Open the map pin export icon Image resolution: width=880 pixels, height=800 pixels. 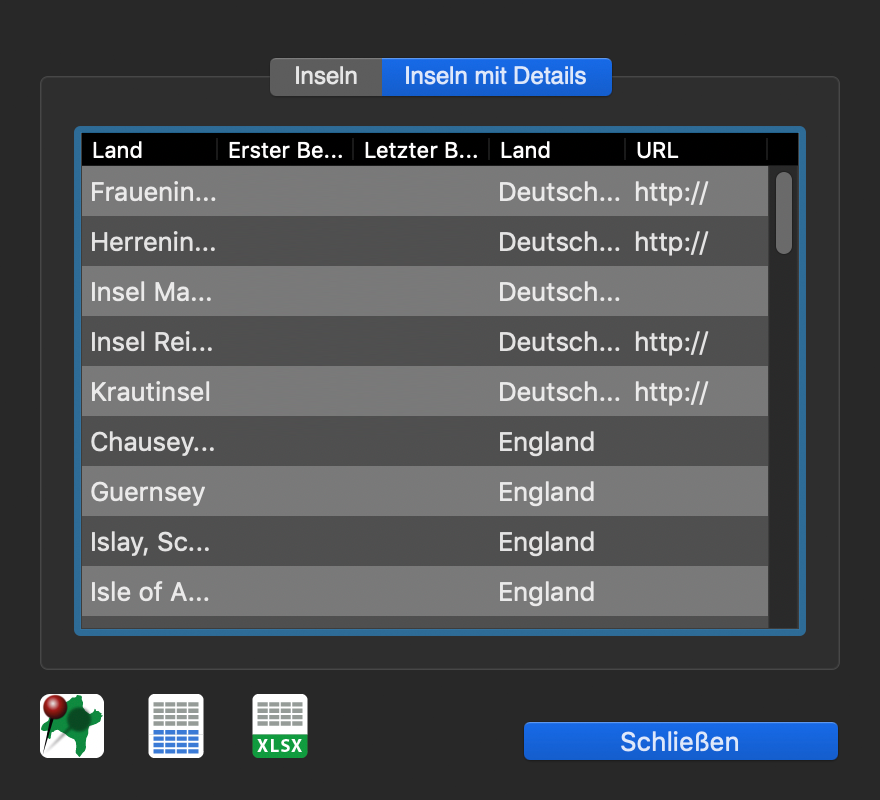72,726
